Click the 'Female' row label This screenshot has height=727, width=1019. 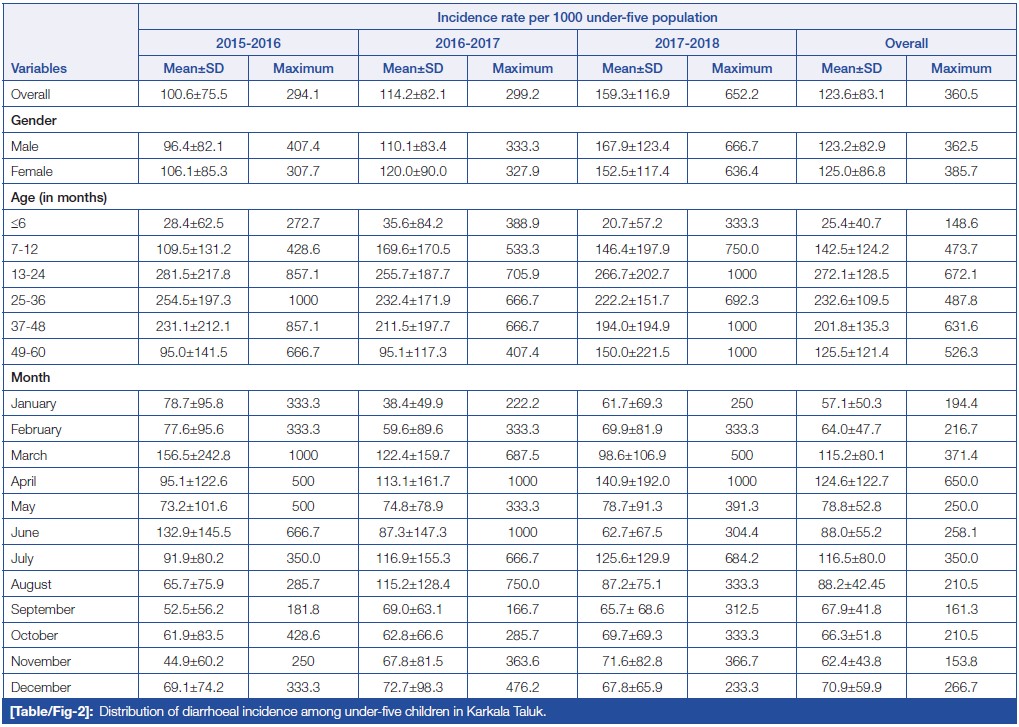(32, 172)
